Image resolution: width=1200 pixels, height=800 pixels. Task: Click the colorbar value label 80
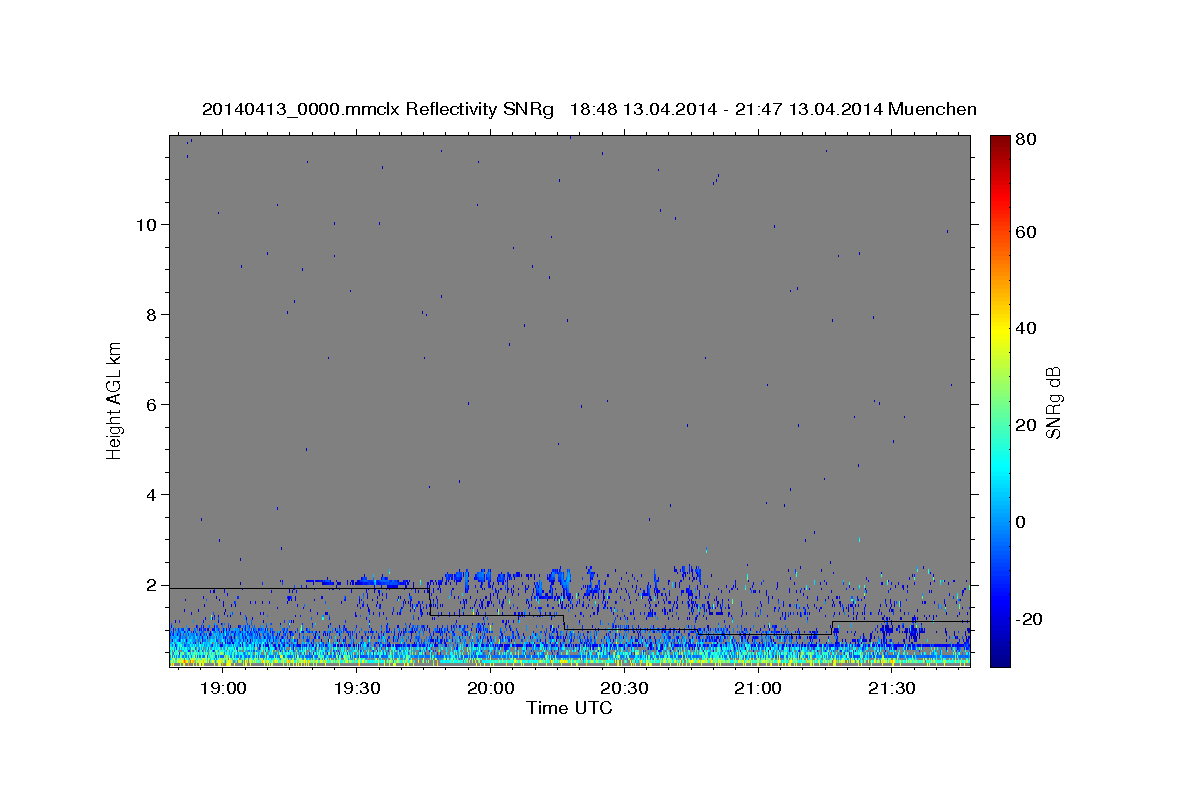click(x=1025, y=140)
